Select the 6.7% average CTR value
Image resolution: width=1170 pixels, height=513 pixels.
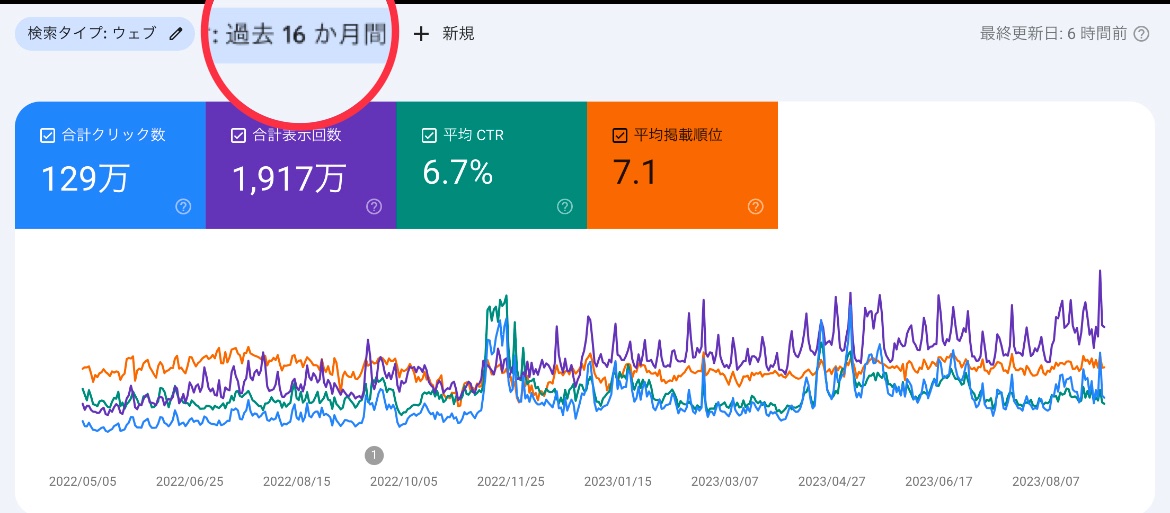457,173
